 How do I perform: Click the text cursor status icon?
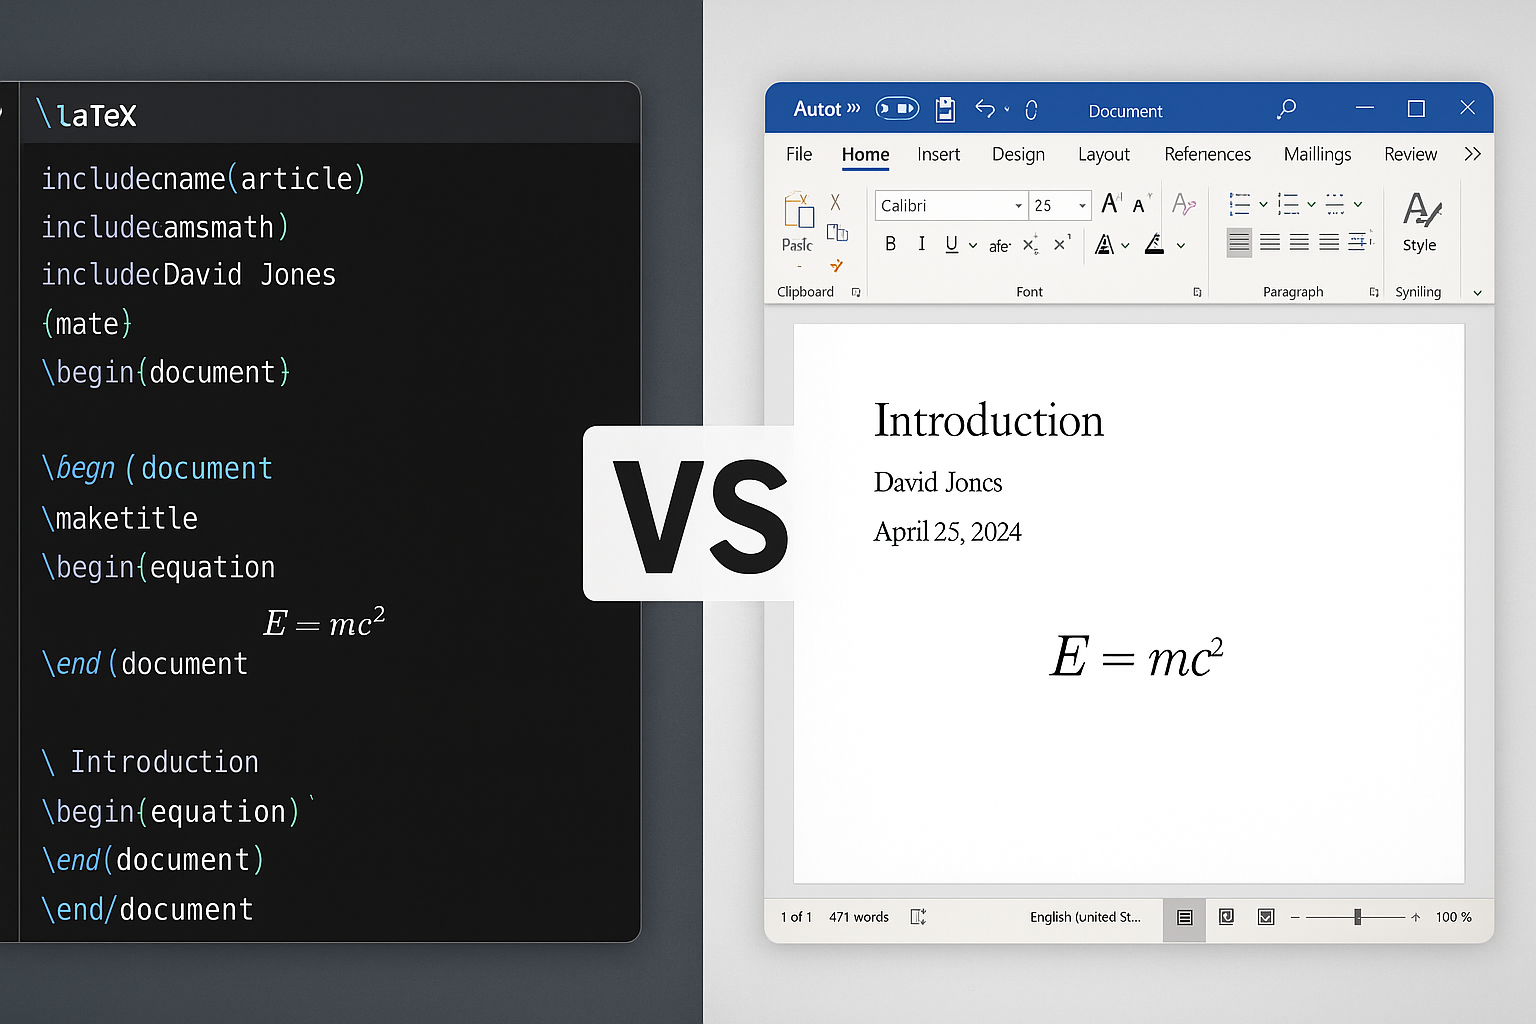(x=918, y=917)
